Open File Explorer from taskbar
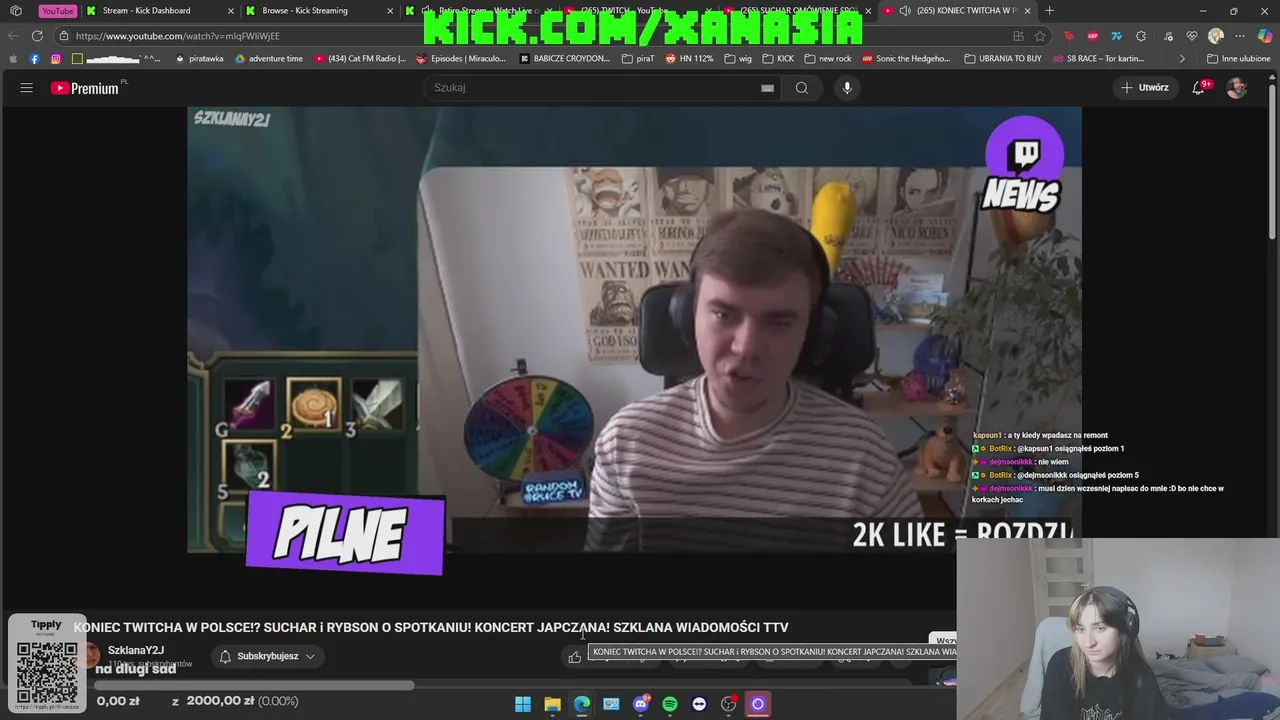The width and height of the screenshot is (1280, 720). pyautogui.click(x=552, y=704)
